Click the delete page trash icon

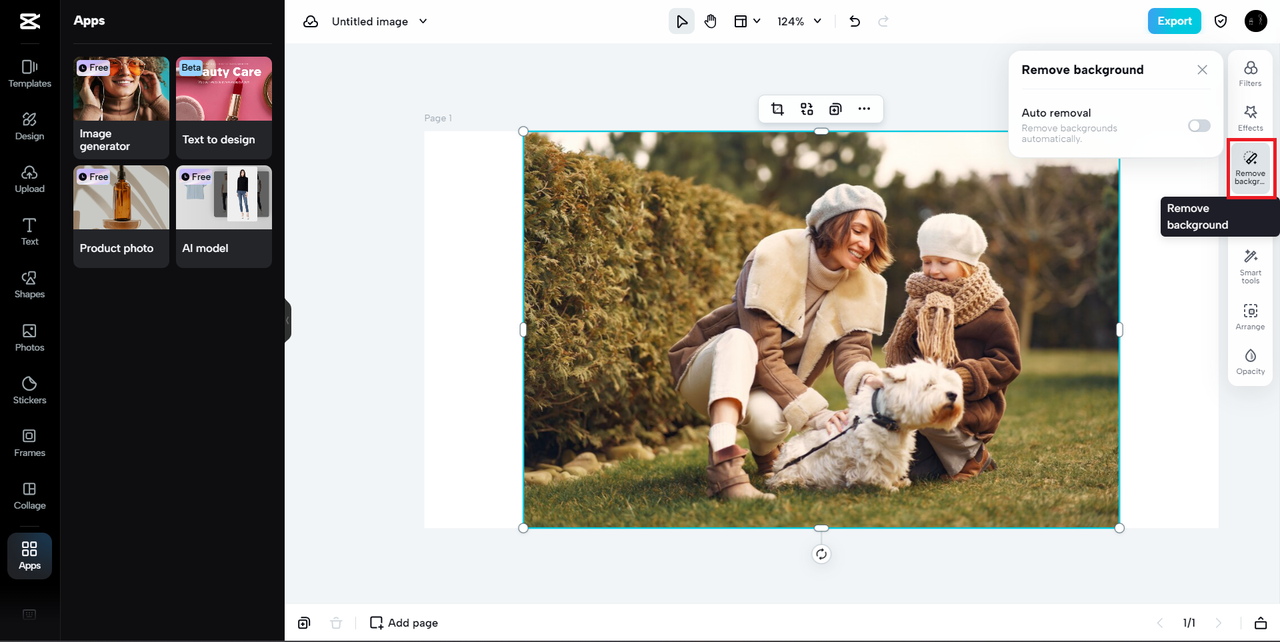(x=336, y=623)
